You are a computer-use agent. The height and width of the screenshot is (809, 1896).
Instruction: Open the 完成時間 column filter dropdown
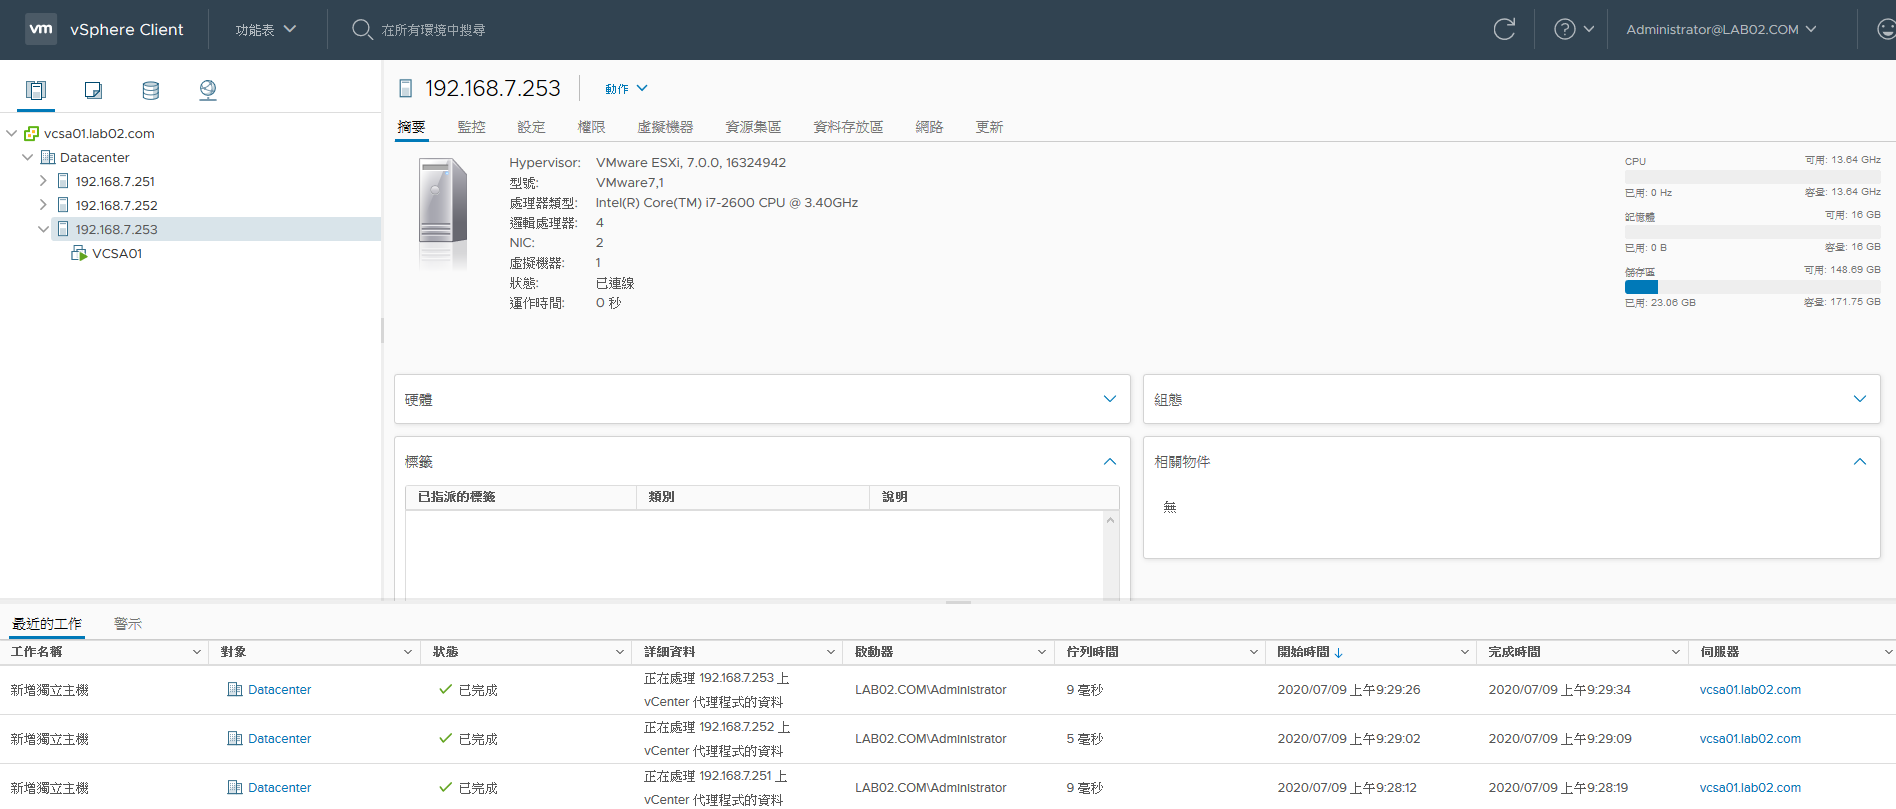[1676, 652]
